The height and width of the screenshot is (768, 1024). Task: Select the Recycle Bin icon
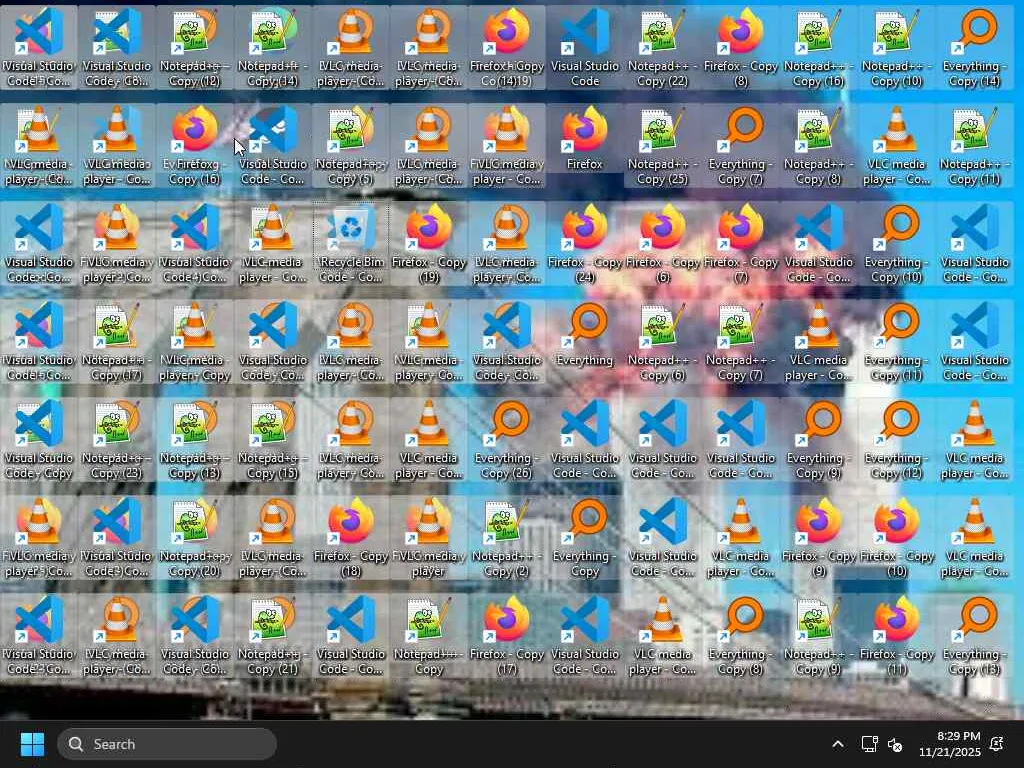click(x=351, y=237)
